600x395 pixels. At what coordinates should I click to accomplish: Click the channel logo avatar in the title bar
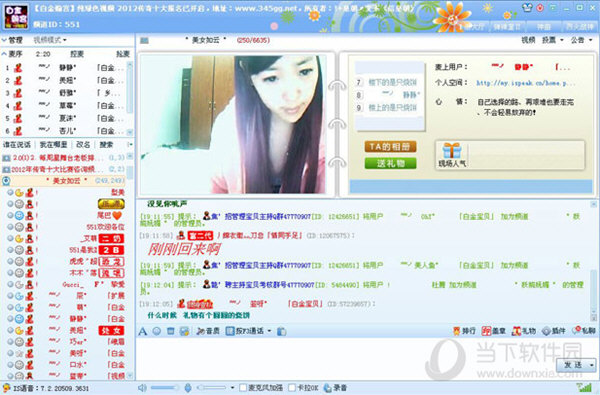click(x=16, y=16)
